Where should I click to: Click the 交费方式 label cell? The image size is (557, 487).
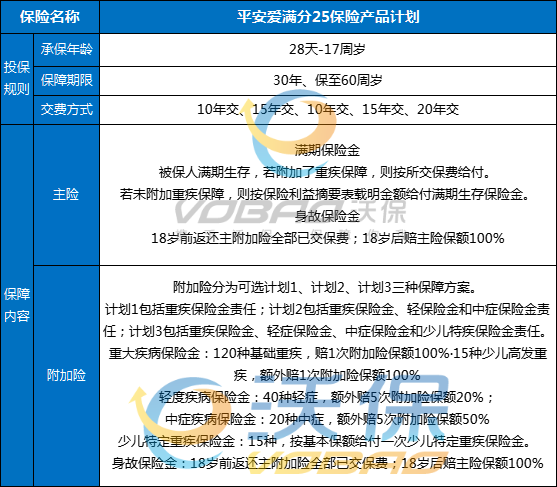tap(66, 110)
